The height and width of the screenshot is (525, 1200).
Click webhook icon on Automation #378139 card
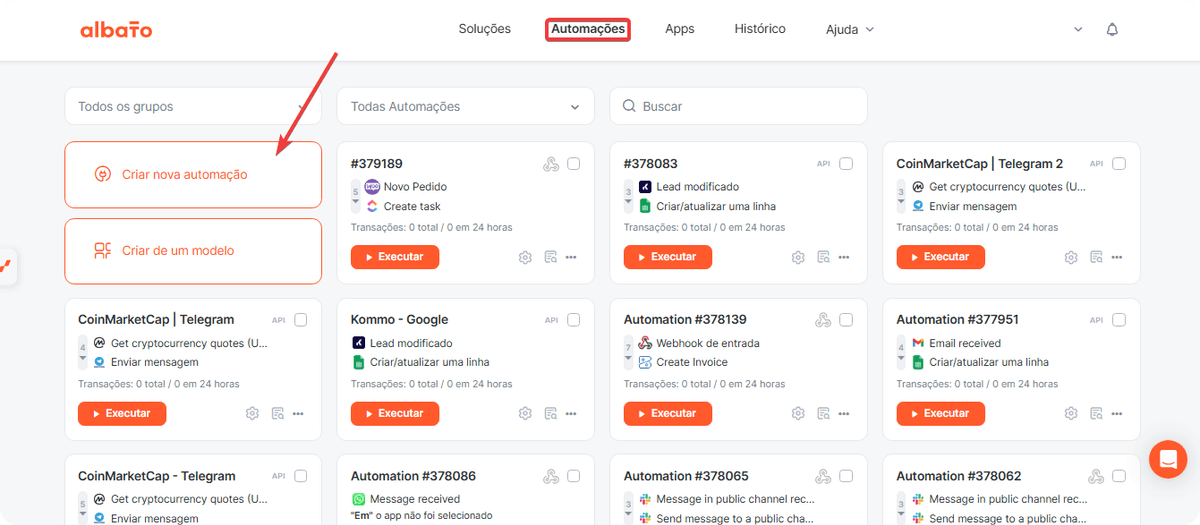822,320
